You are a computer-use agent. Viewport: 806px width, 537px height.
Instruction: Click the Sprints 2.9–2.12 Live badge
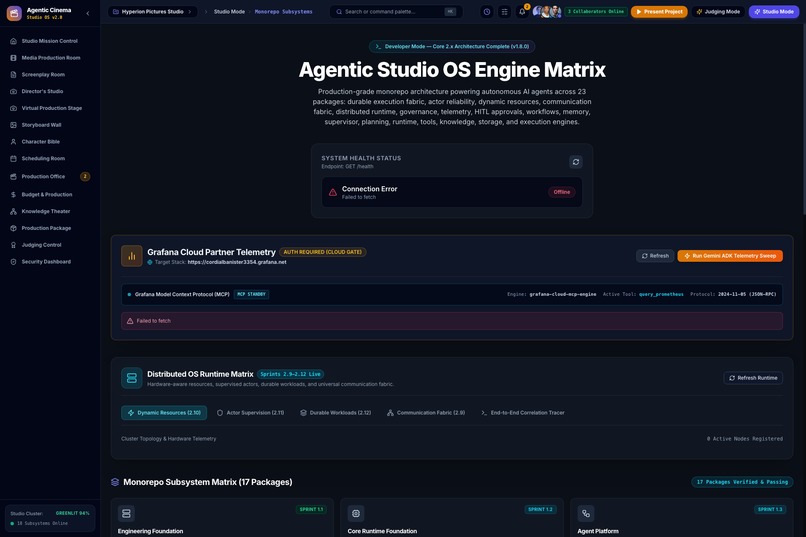[290, 374]
